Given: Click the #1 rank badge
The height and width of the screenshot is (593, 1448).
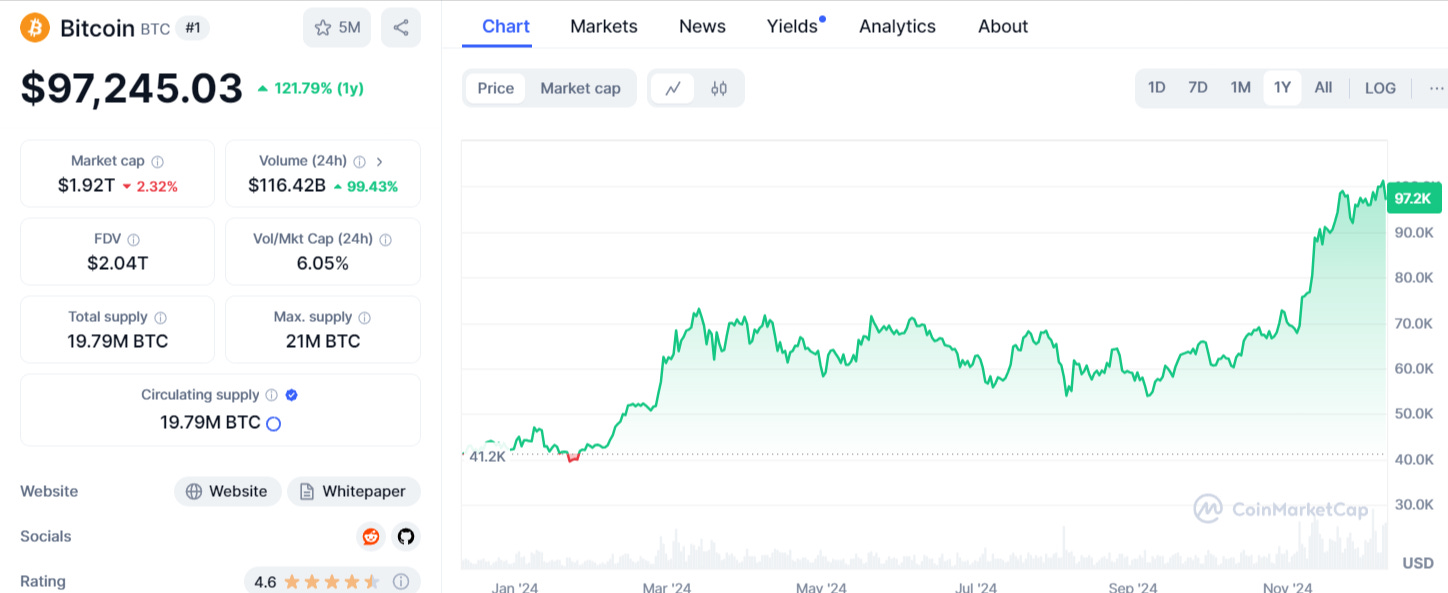Looking at the screenshot, I should [193, 28].
